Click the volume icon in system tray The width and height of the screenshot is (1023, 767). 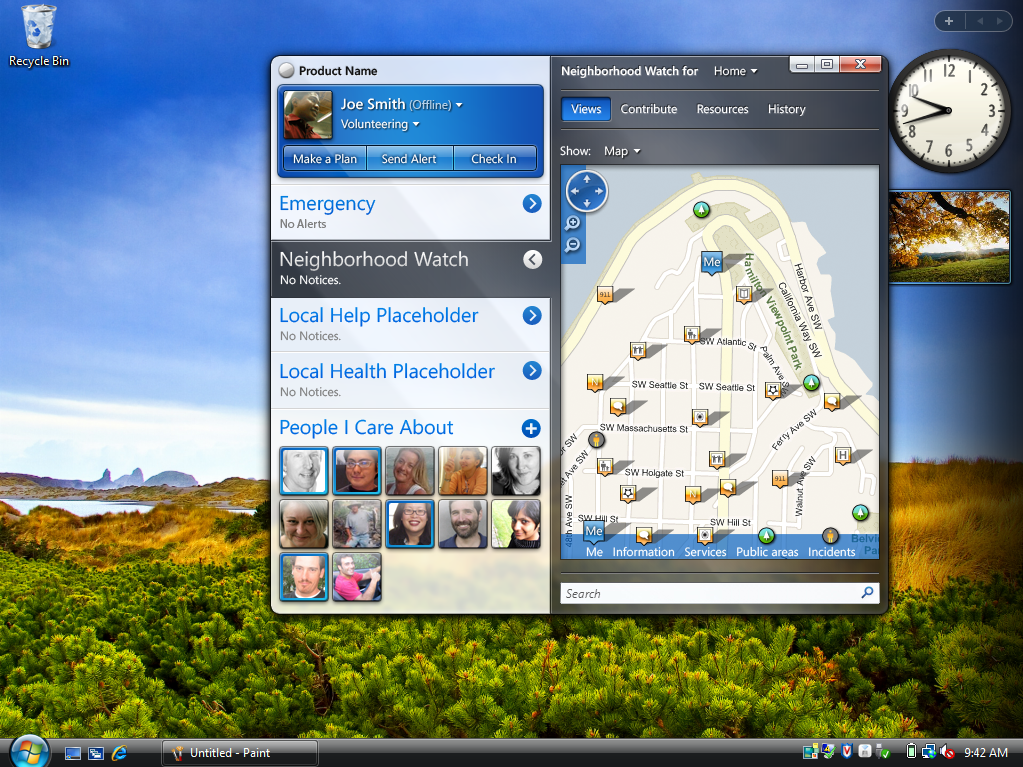tap(947, 752)
